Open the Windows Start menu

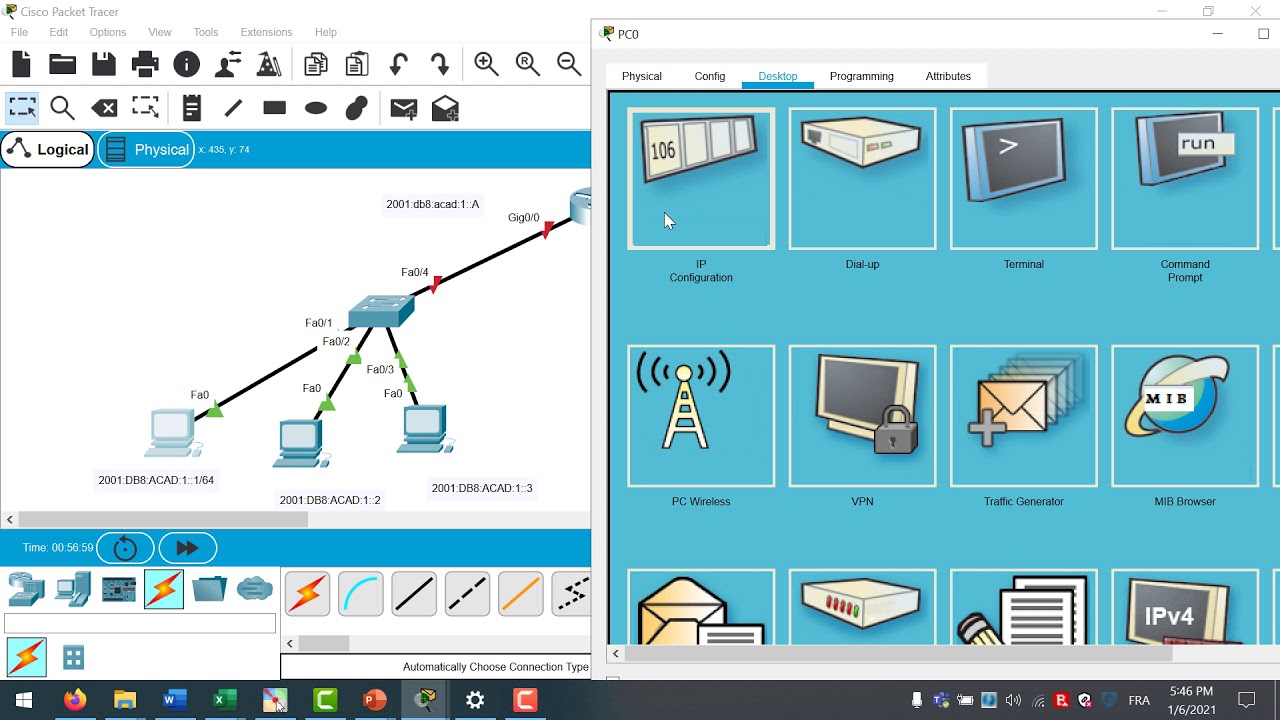click(x=24, y=700)
